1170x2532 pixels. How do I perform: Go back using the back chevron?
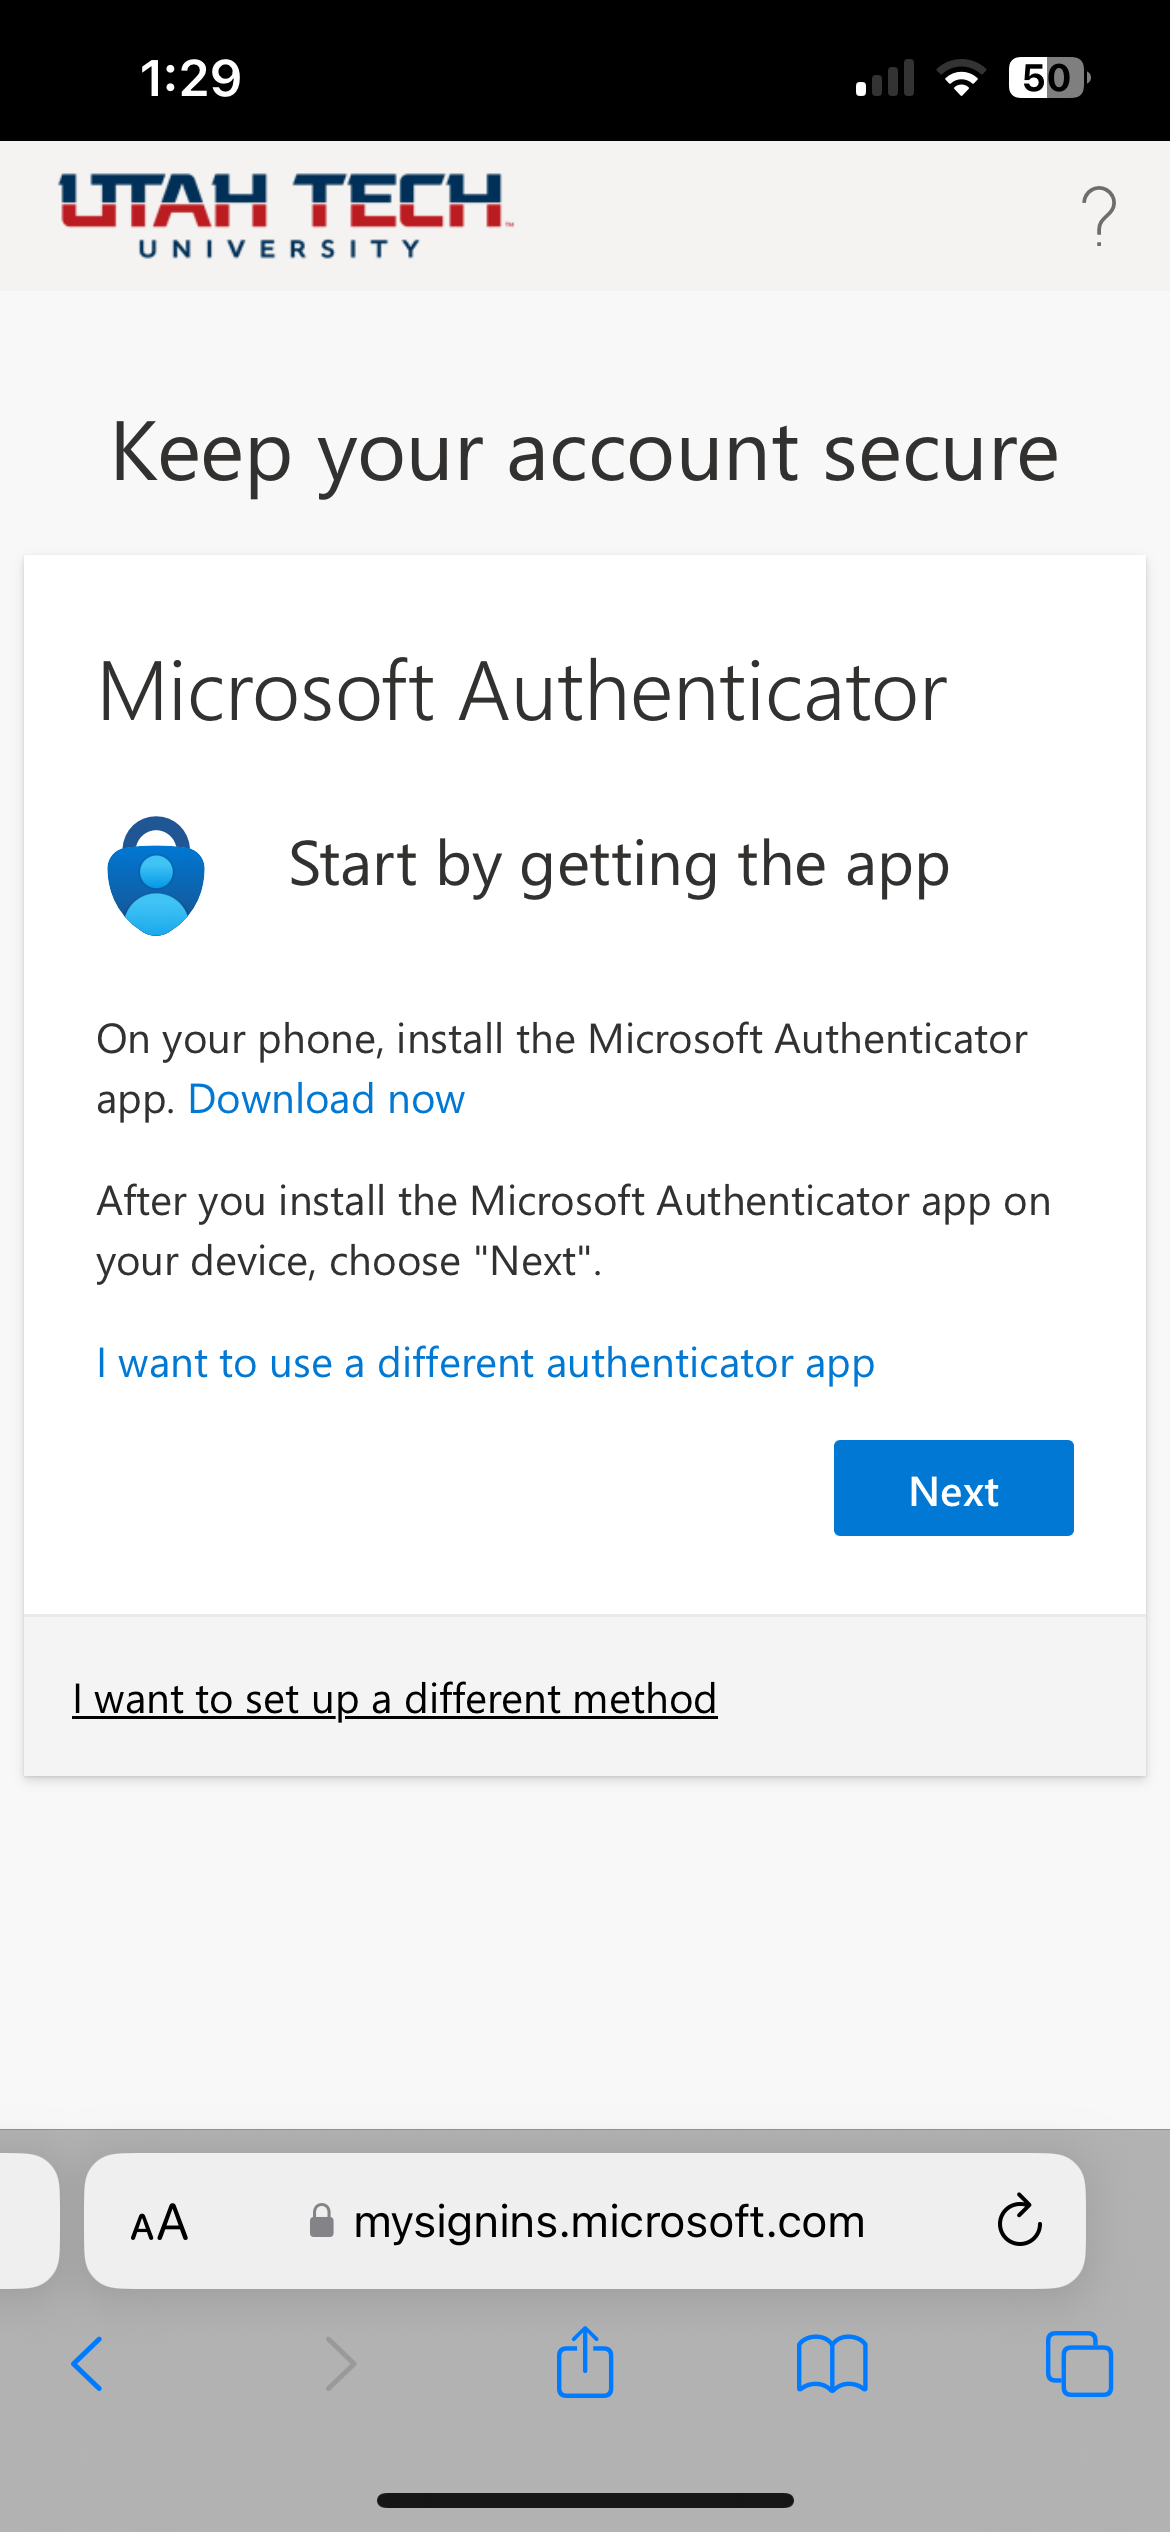pyautogui.click(x=88, y=2364)
